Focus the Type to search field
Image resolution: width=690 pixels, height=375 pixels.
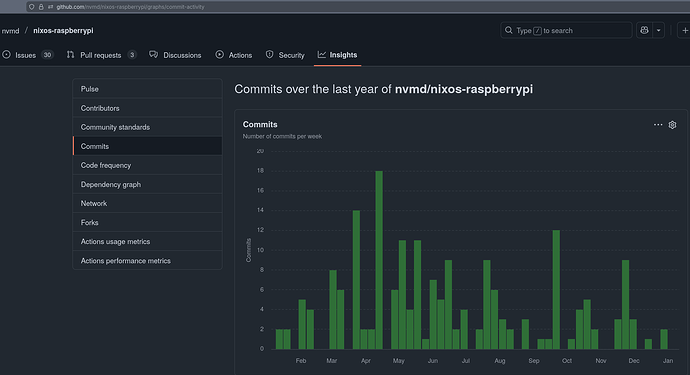coord(566,30)
